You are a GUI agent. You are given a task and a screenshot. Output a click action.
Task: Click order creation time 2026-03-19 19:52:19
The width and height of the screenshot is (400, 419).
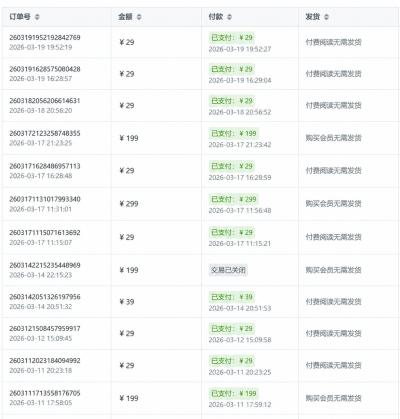[x=41, y=47]
